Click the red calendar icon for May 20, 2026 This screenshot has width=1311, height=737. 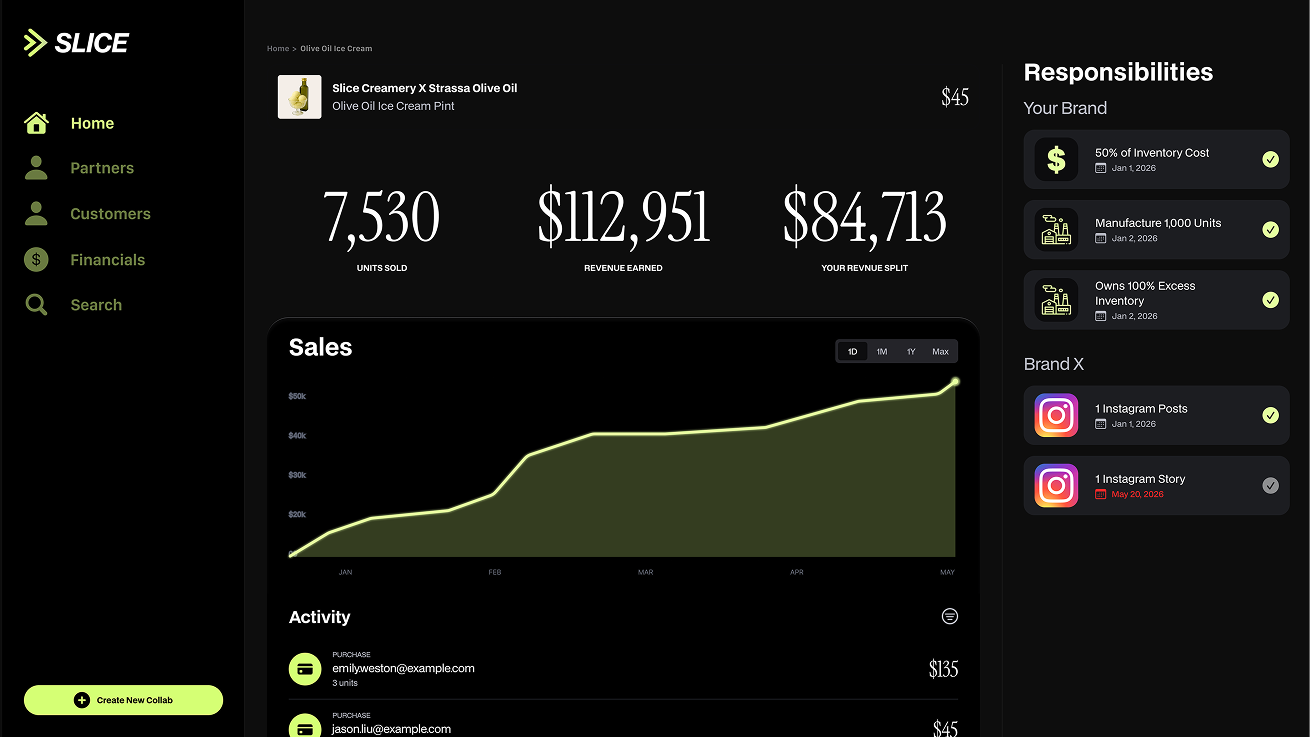pos(1101,494)
